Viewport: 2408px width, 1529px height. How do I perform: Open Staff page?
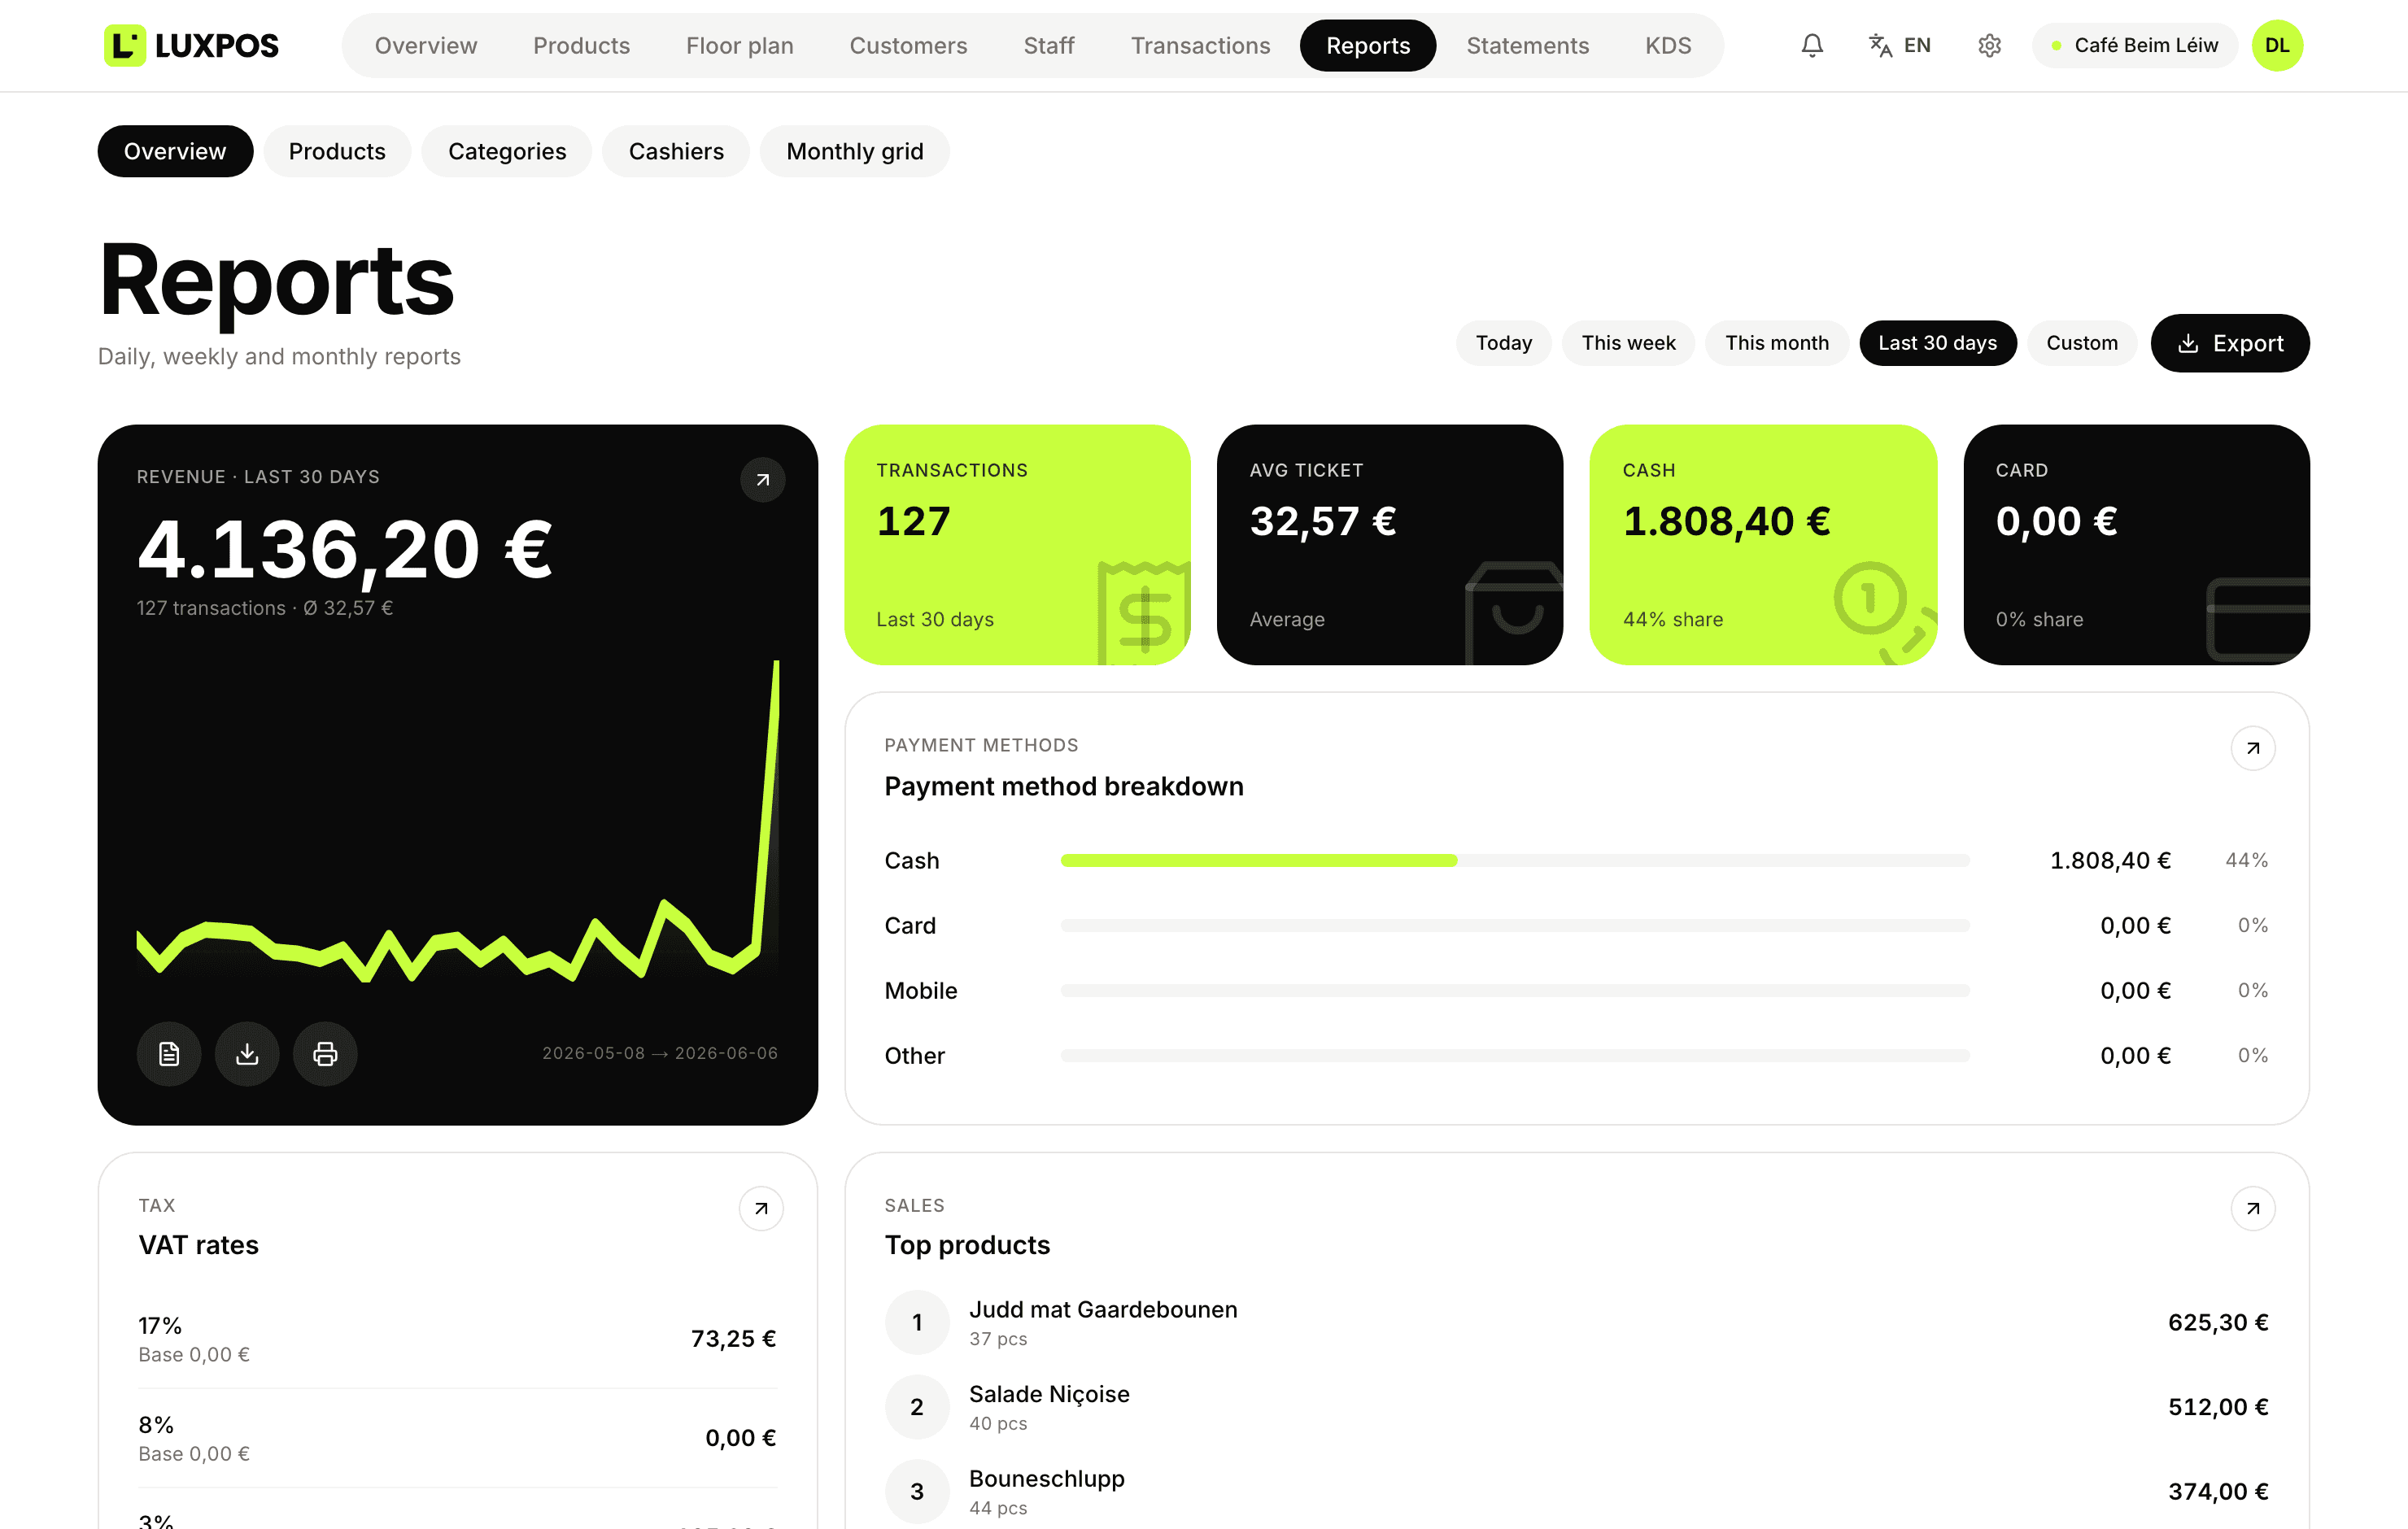(1048, 45)
